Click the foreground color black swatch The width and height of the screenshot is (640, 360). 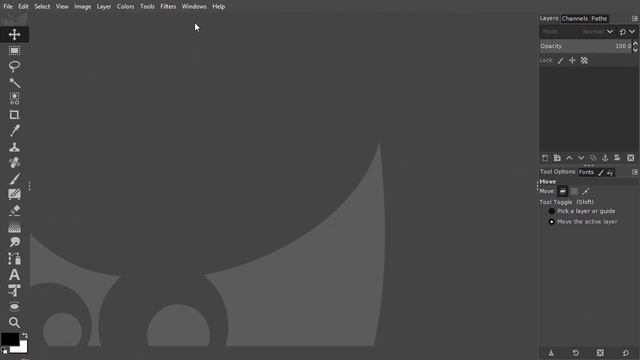click(x=9, y=339)
